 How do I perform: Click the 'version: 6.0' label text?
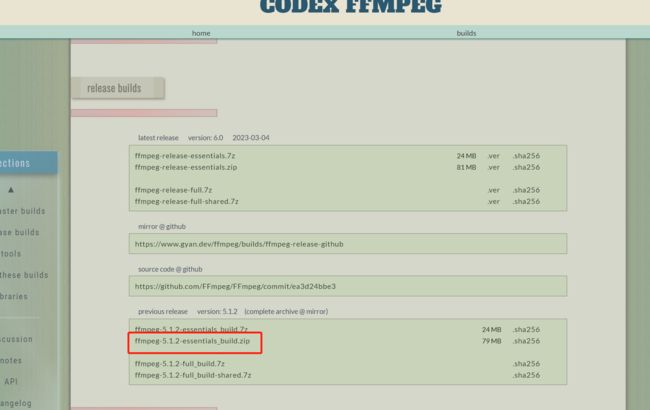205,138
